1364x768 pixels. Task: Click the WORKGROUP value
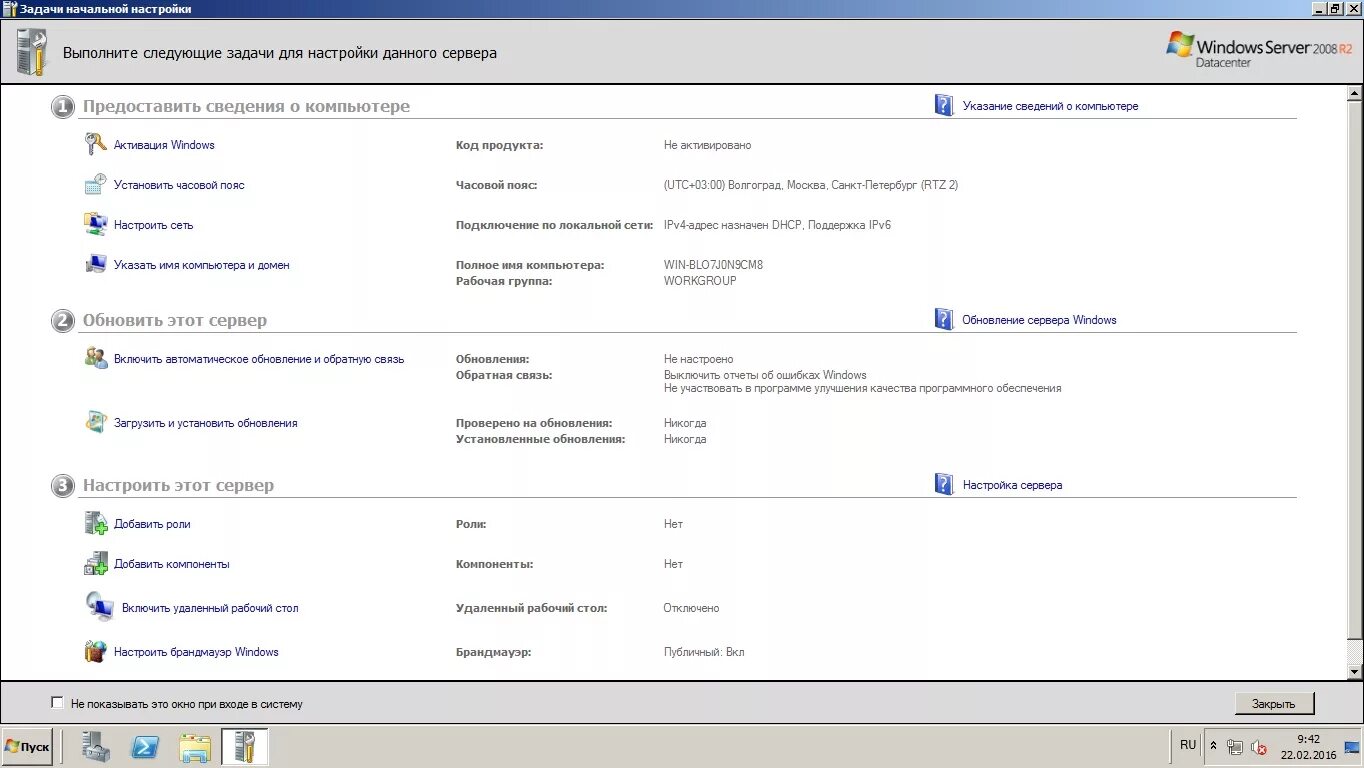pyautogui.click(x=700, y=281)
